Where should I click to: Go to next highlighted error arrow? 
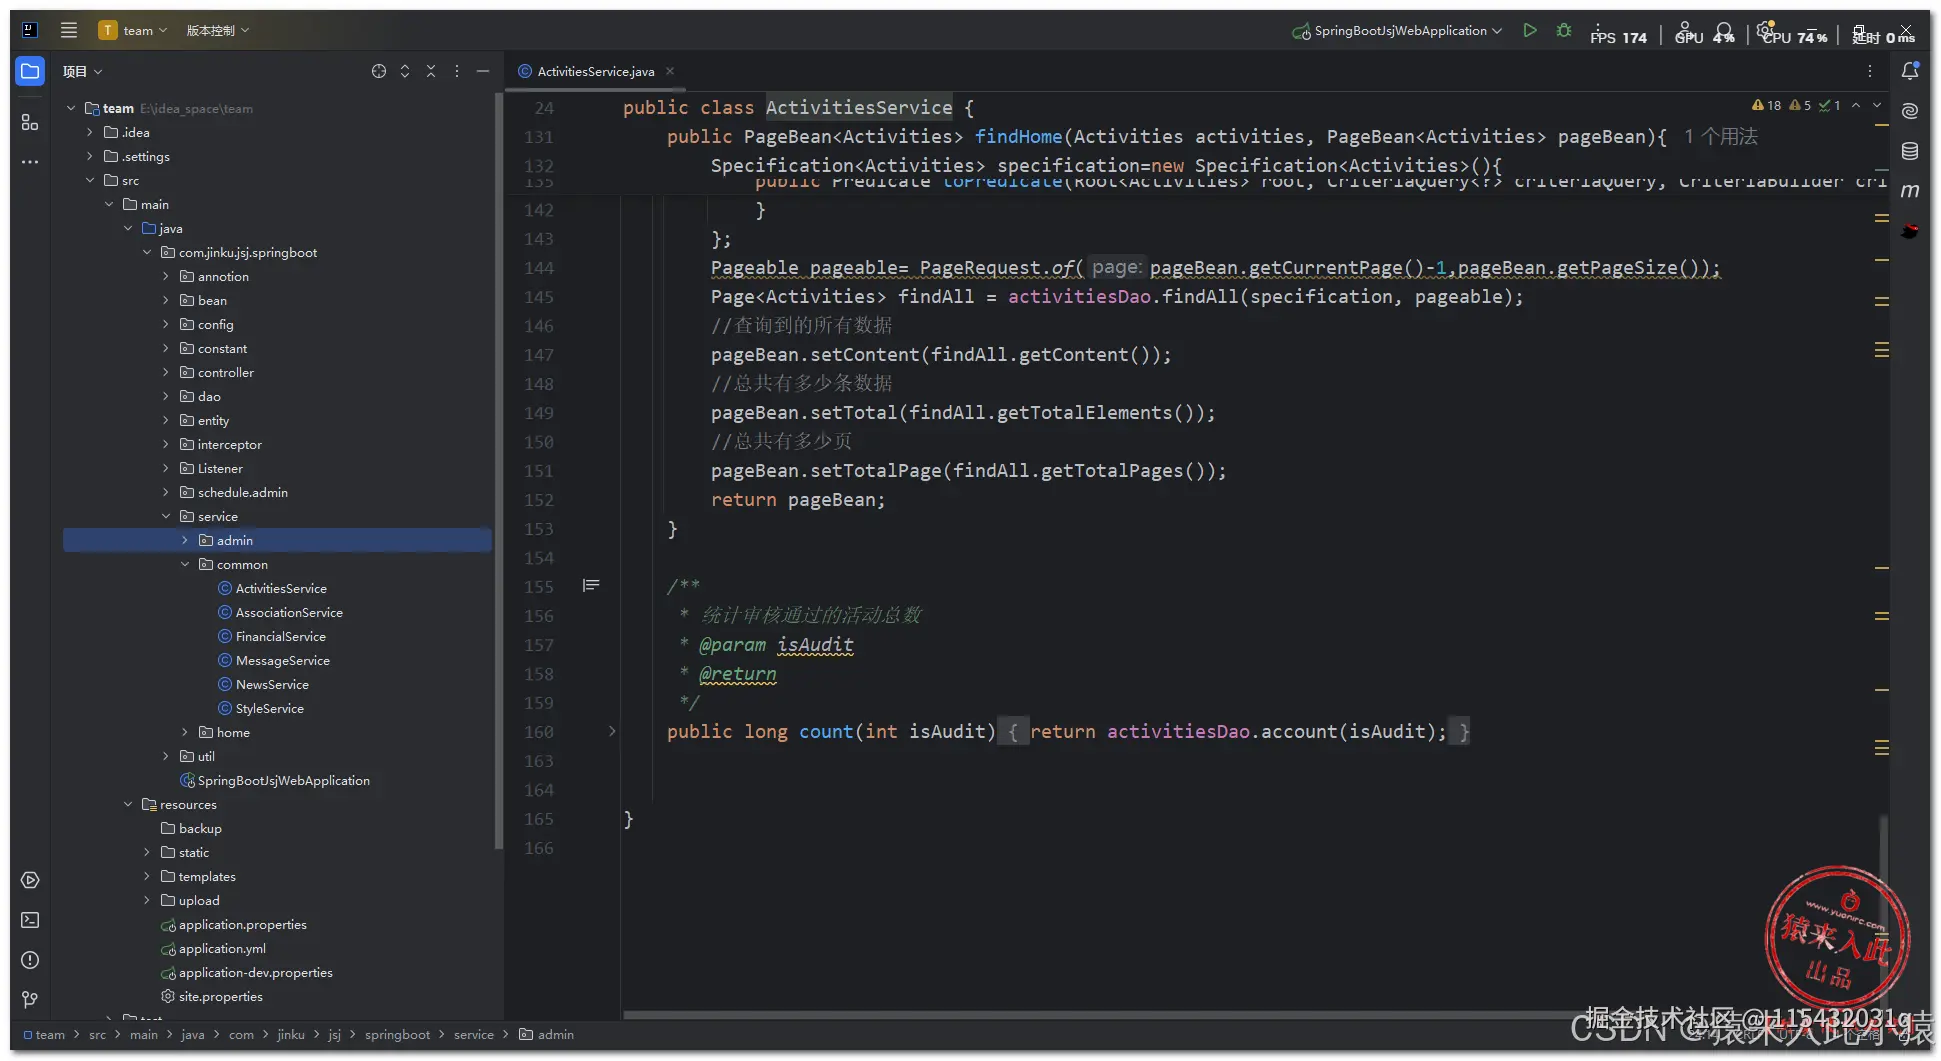[x=1877, y=105]
